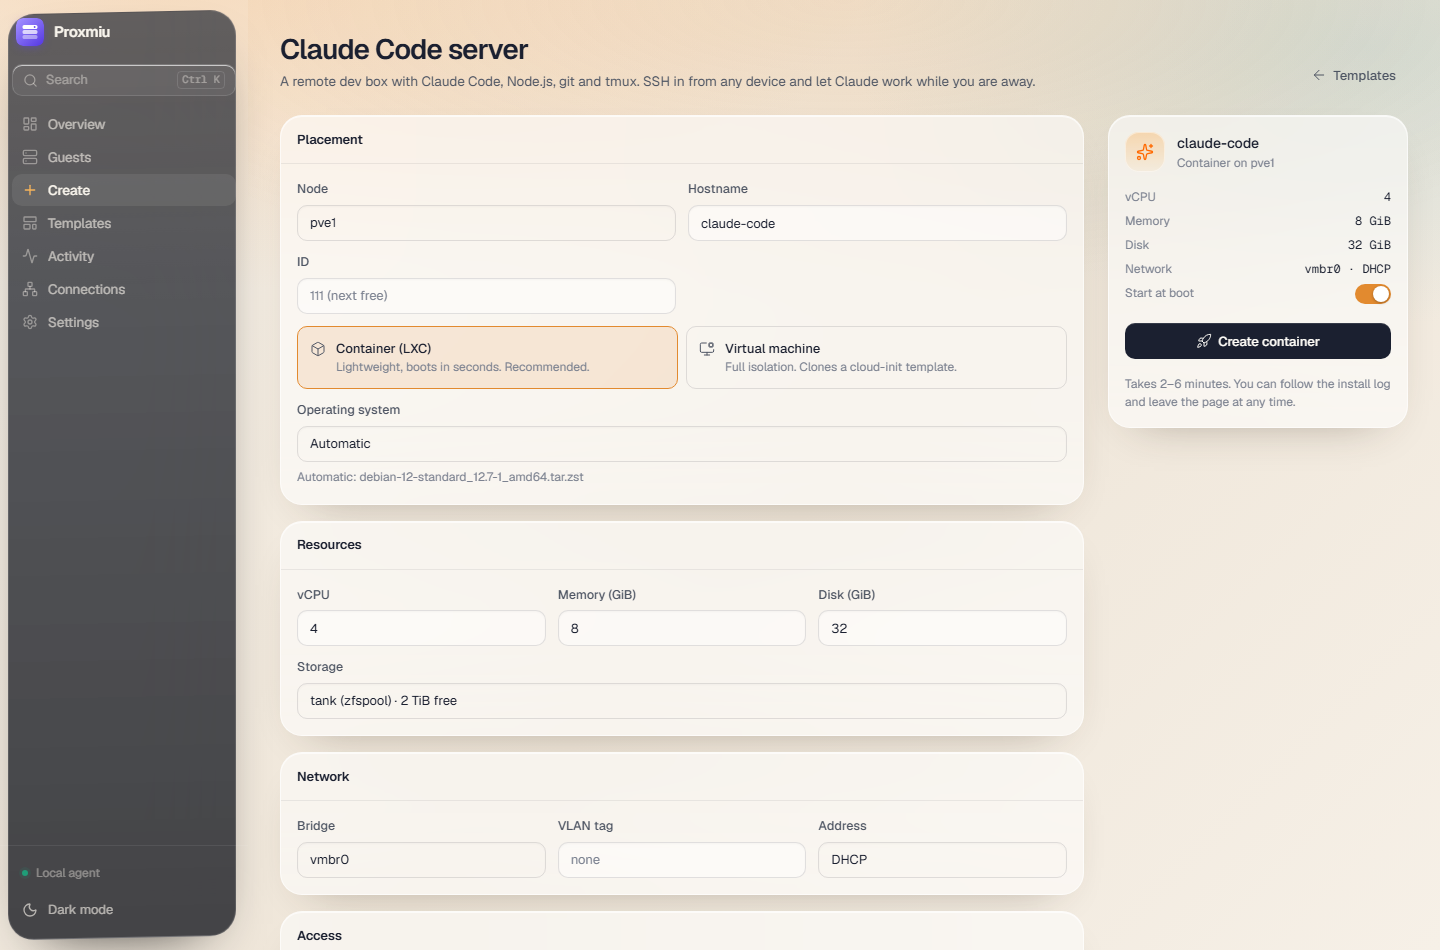This screenshot has width=1440, height=950.
Task: Click the Overview grid icon
Action: click(30, 124)
